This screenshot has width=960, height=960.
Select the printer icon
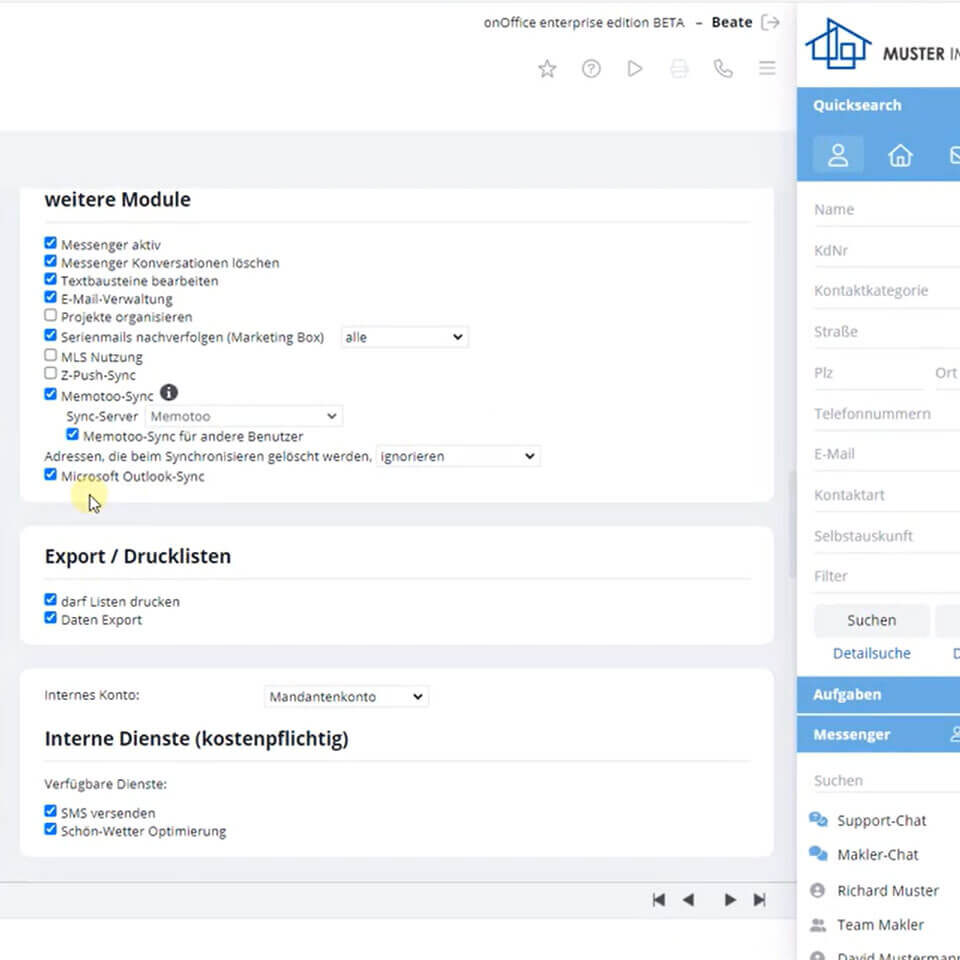679,68
